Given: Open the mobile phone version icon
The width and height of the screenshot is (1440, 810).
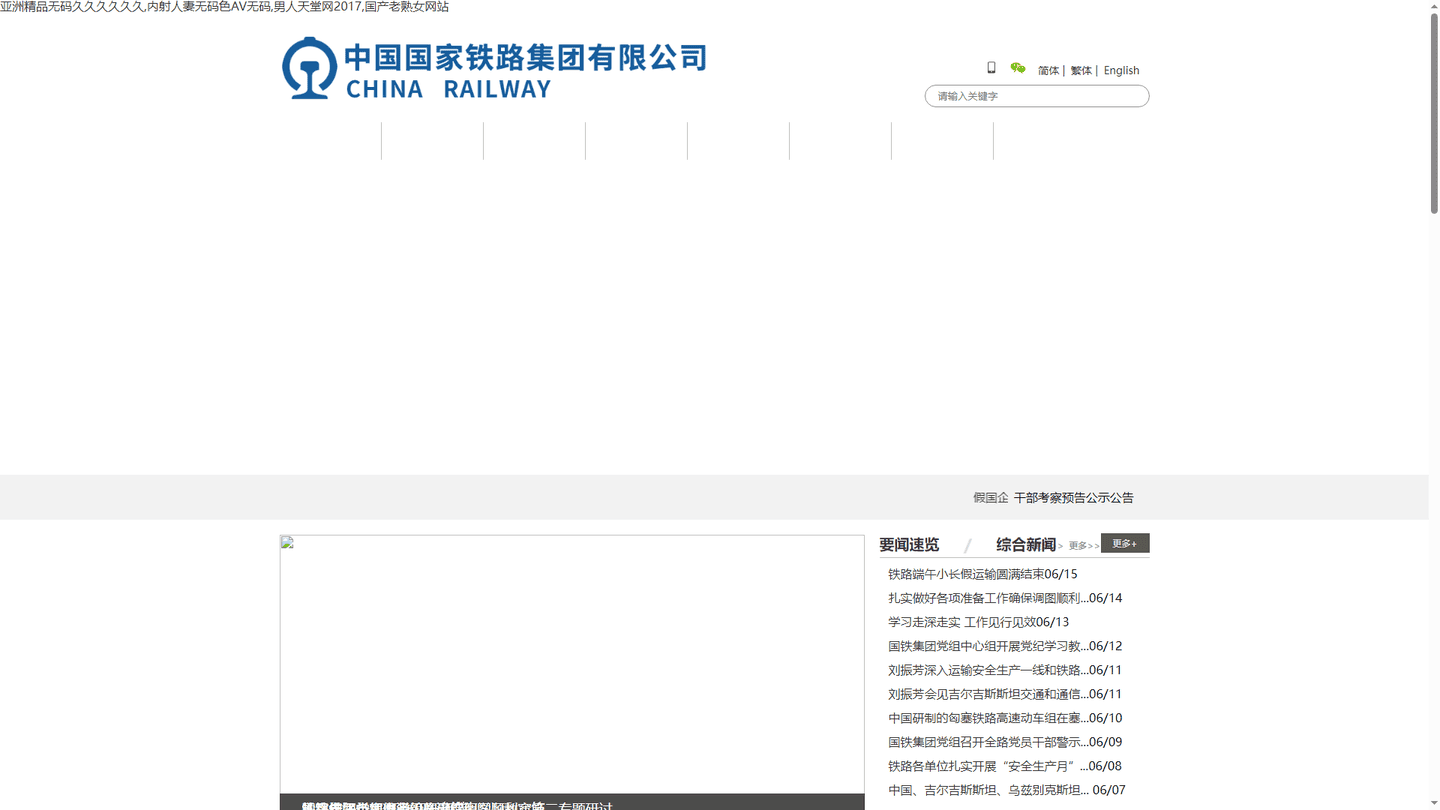Looking at the screenshot, I should click(991, 68).
